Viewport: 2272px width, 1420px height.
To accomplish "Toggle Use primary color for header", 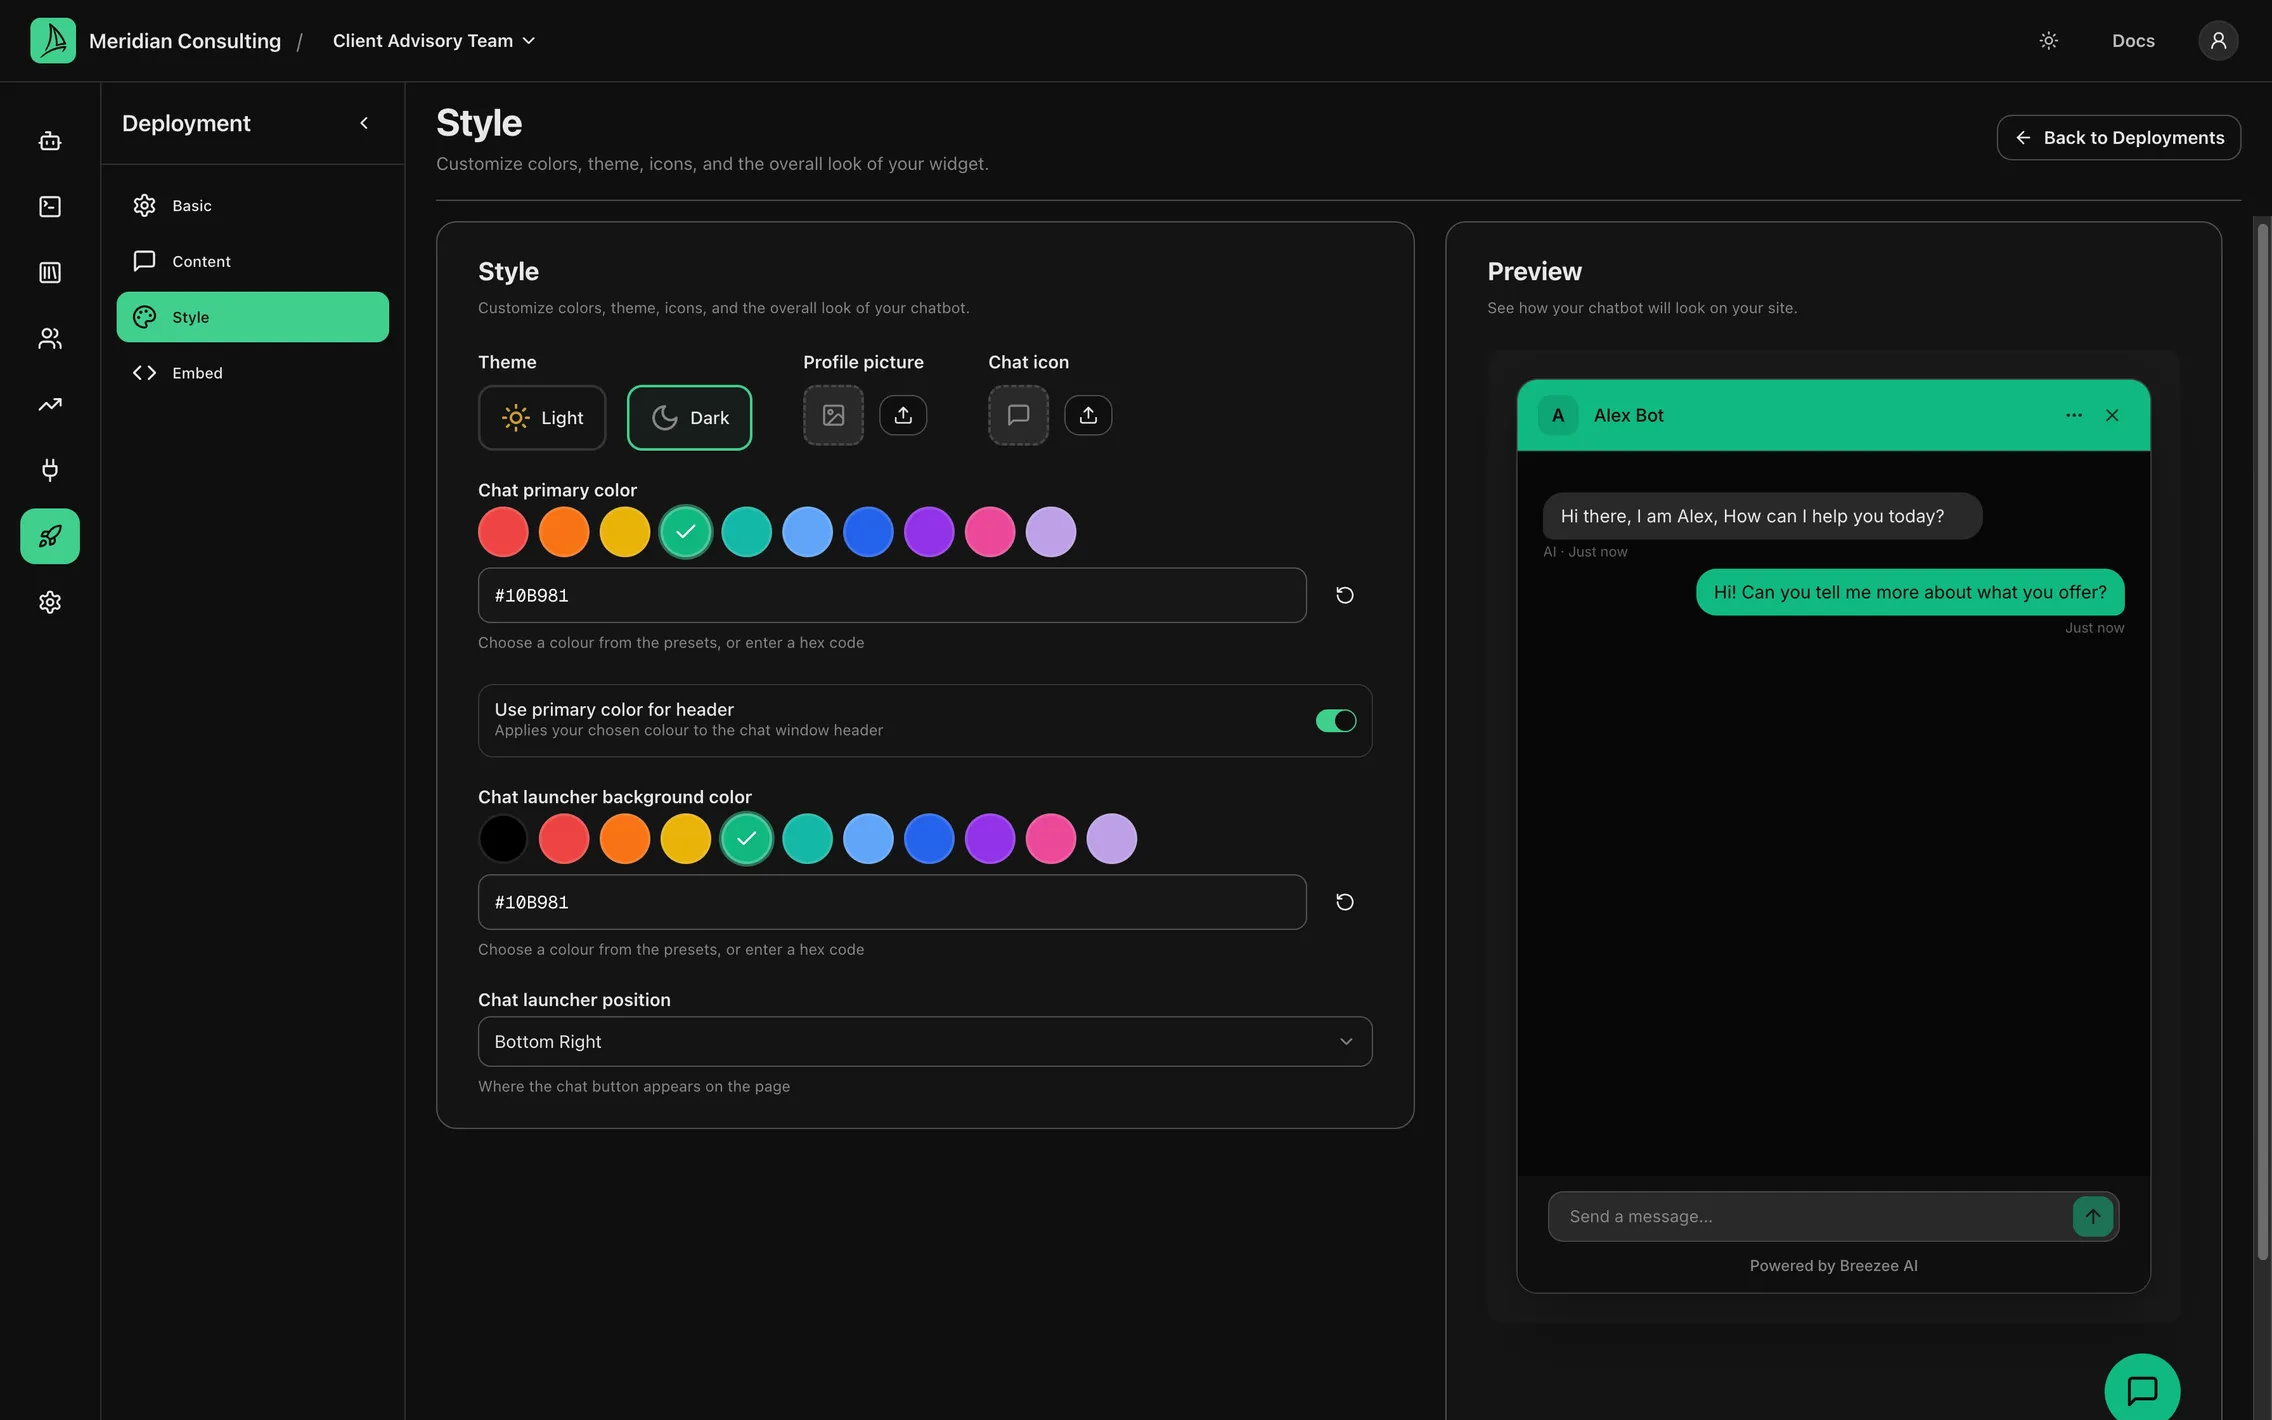I will 1336,720.
